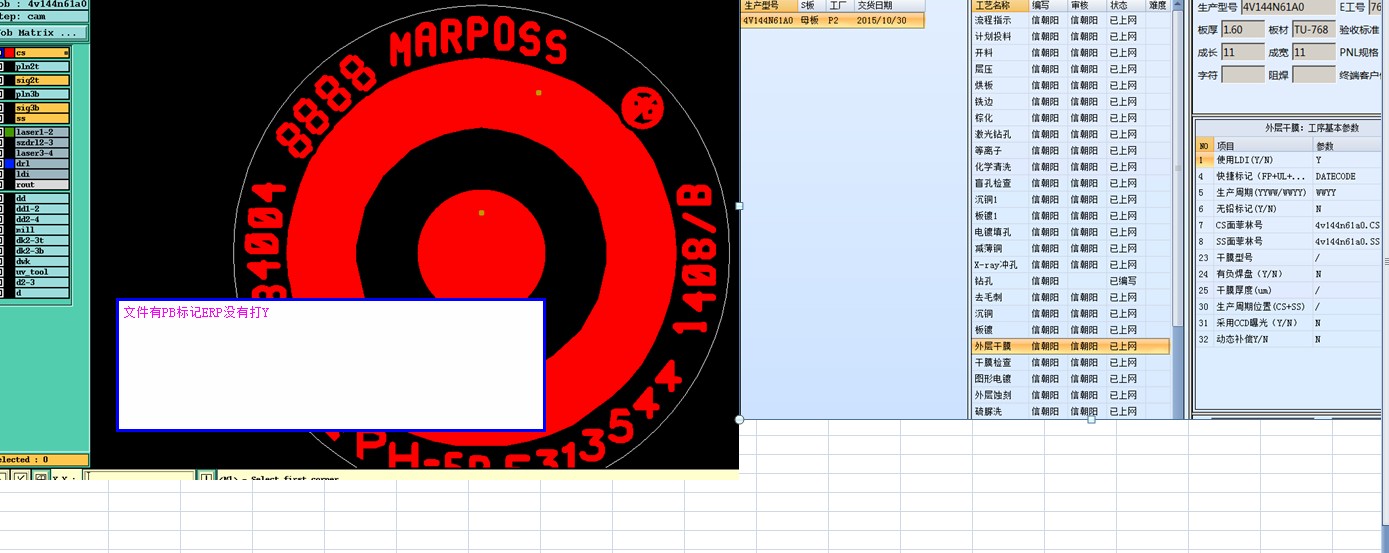Click the 生产型号 column header
Viewport: 1389px width, 553px height.
(768, 6)
